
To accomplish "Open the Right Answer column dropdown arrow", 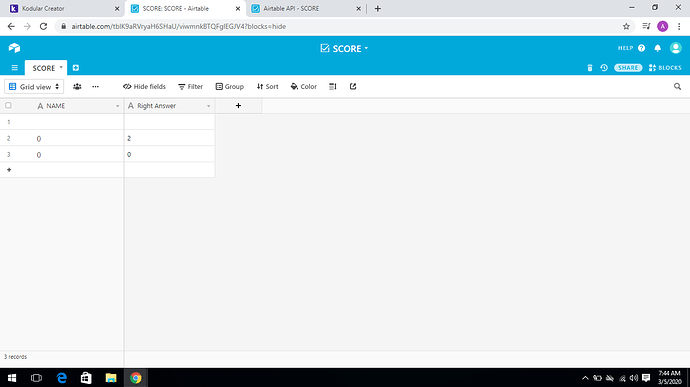I will click(x=209, y=106).
